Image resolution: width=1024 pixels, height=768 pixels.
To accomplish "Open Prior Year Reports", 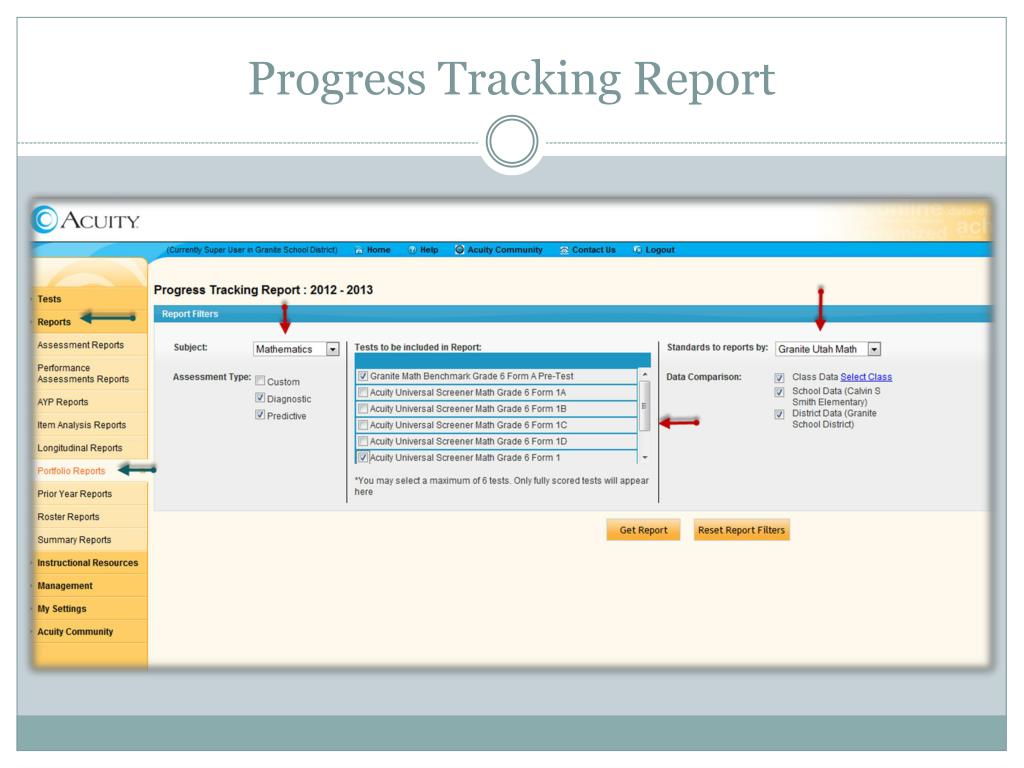I will (x=74, y=494).
